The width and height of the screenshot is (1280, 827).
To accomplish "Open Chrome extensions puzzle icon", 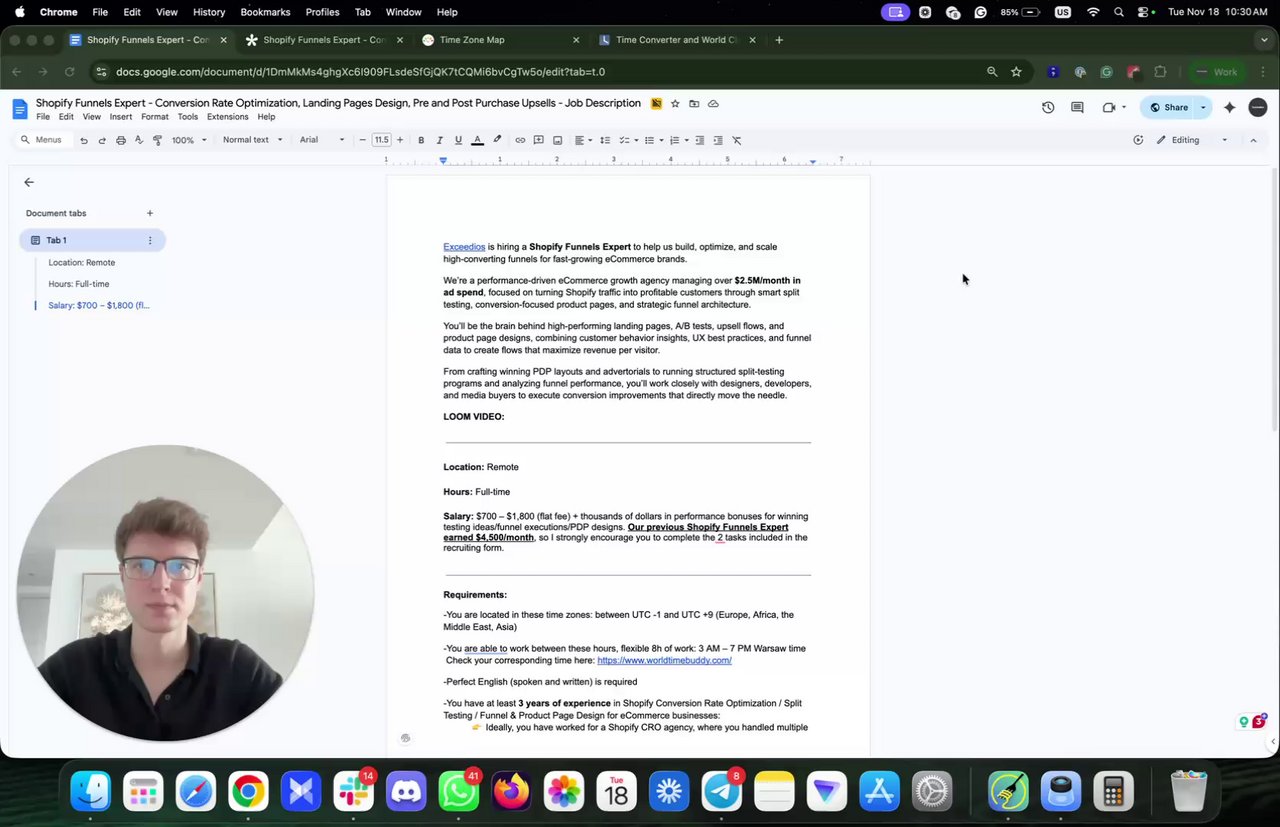I will [1160, 72].
